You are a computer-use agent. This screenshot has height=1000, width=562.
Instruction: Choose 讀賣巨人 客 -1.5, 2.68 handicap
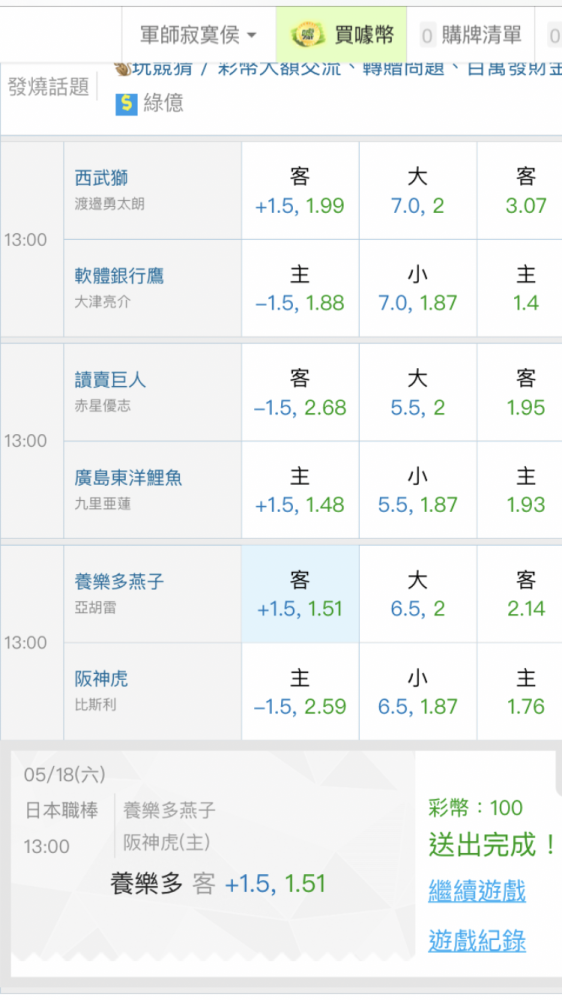point(300,392)
